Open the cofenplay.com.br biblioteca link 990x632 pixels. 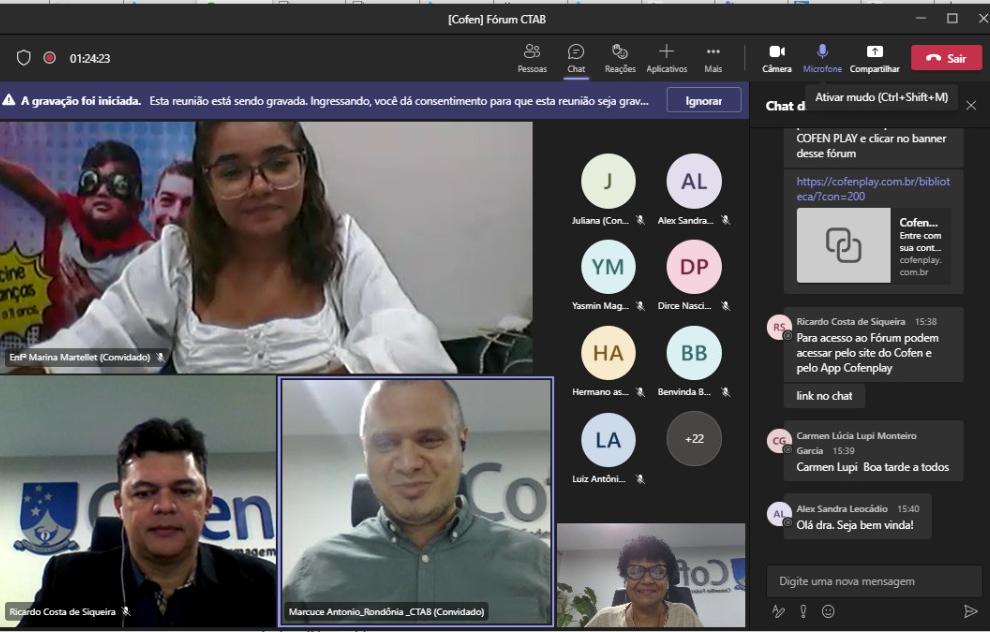coord(873,189)
